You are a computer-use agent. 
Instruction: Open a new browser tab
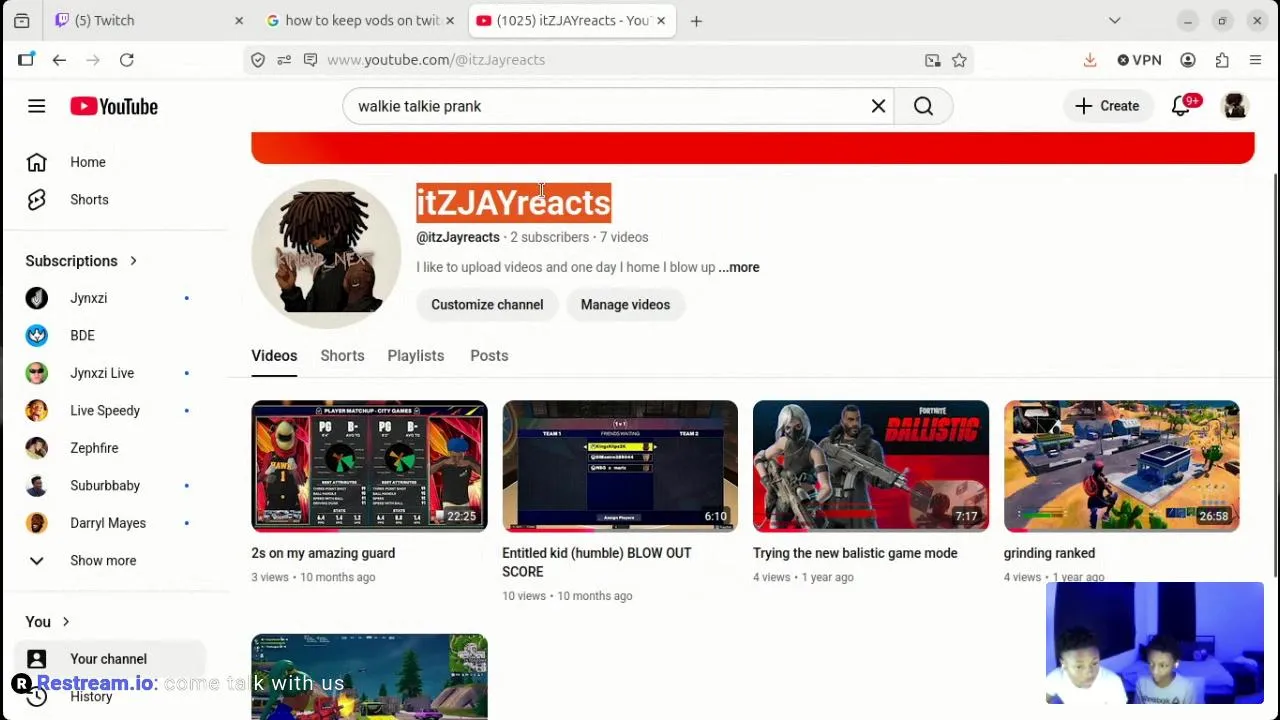[x=696, y=20]
